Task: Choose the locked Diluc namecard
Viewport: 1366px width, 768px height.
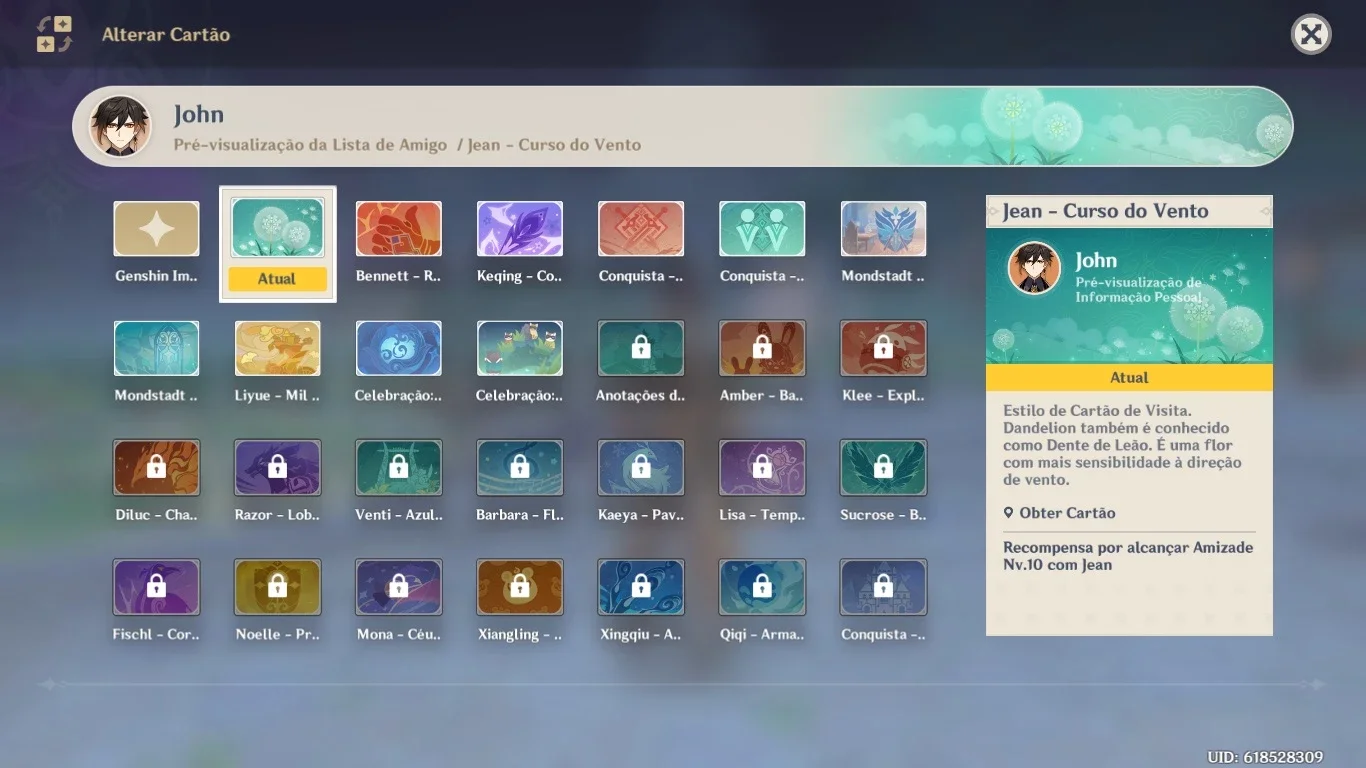Action: tap(156, 467)
